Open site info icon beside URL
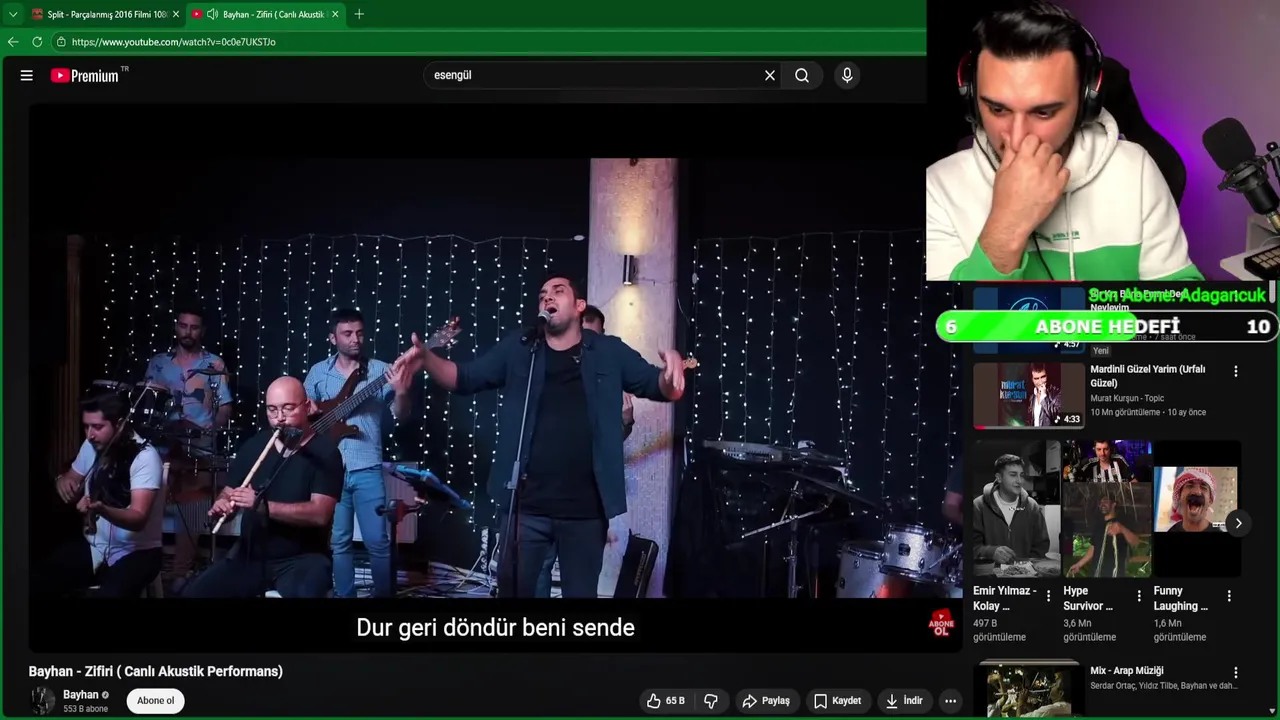The height and width of the screenshot is (720, 1280). pos(61,42)
